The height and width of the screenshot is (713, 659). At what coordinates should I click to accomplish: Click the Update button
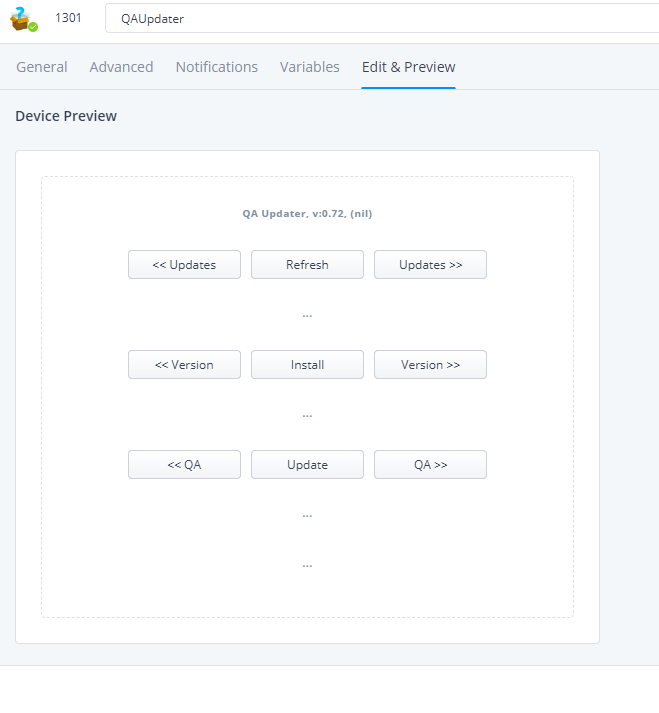point(307,465)
